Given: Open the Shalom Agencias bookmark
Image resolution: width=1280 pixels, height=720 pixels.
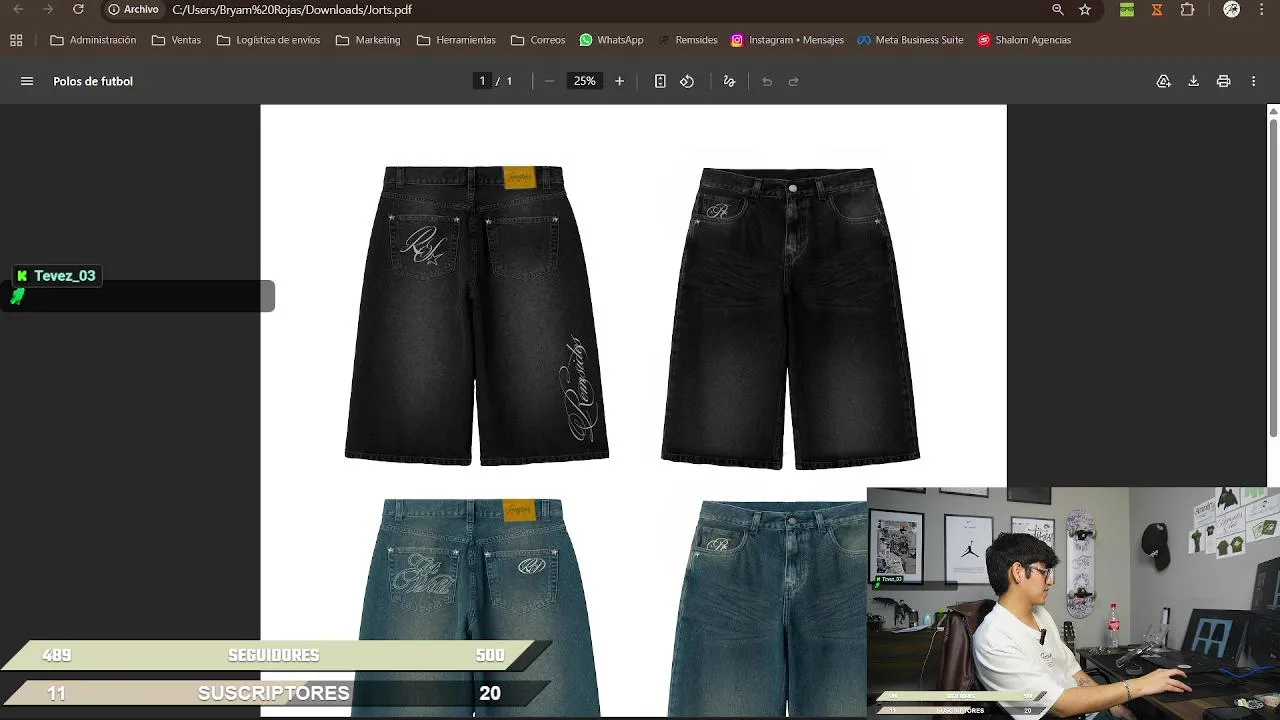Looking at the screenshot, I should (x=1024, y=40).
